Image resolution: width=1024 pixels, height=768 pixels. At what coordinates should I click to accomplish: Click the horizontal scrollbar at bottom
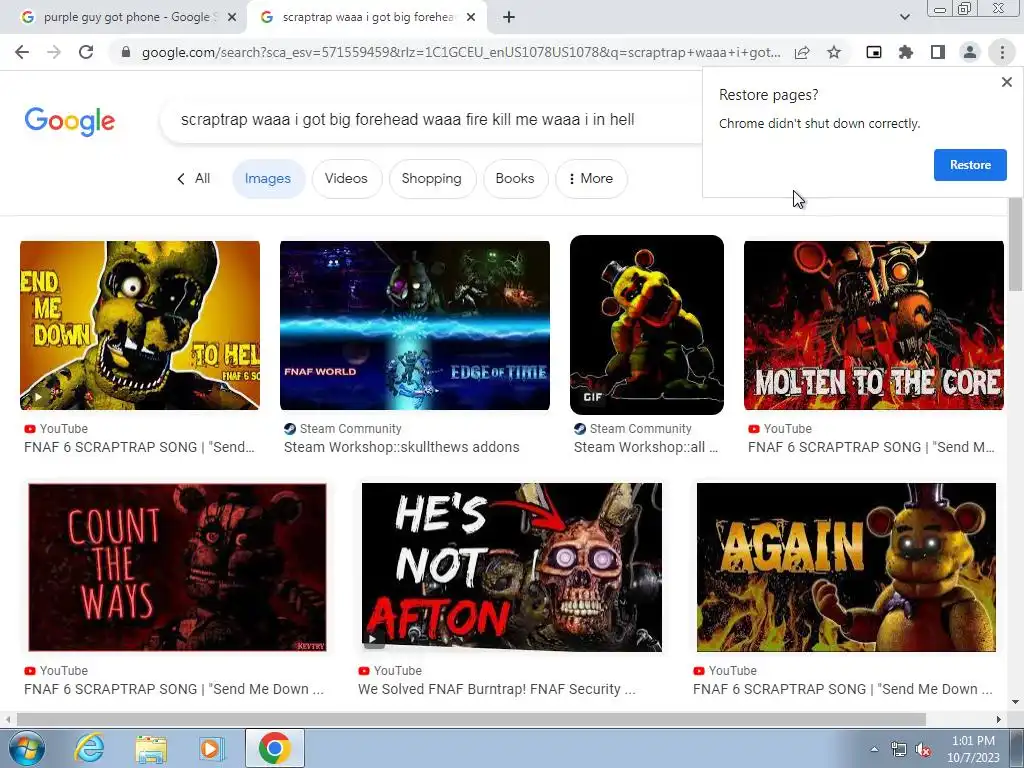coord(471,719)
